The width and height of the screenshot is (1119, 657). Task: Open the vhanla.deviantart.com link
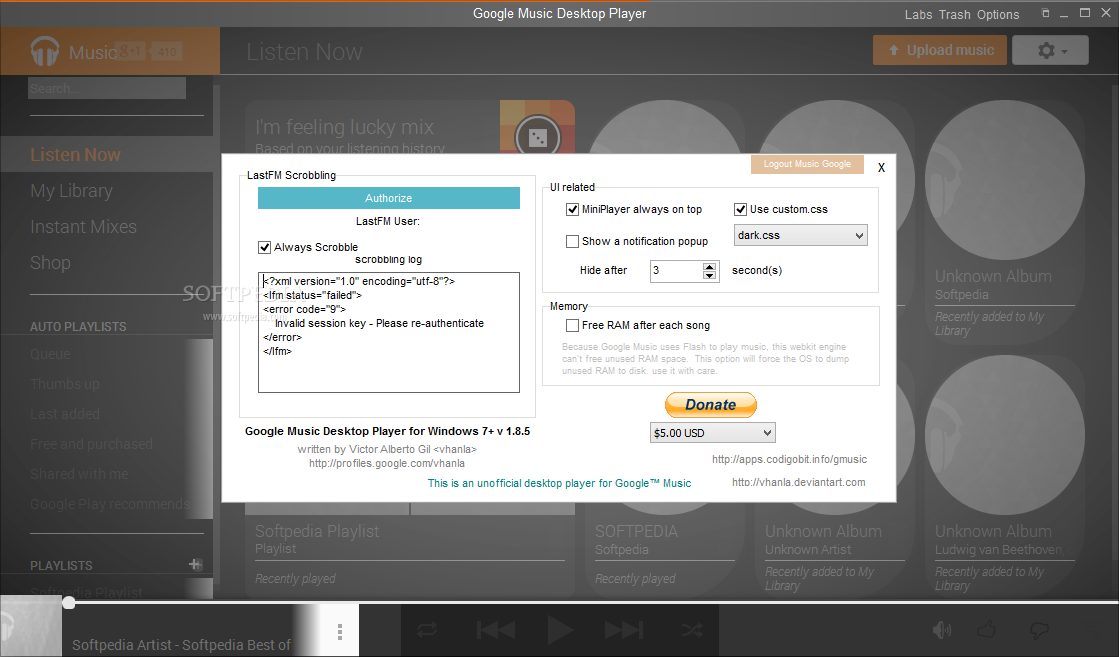coord(799,482)
